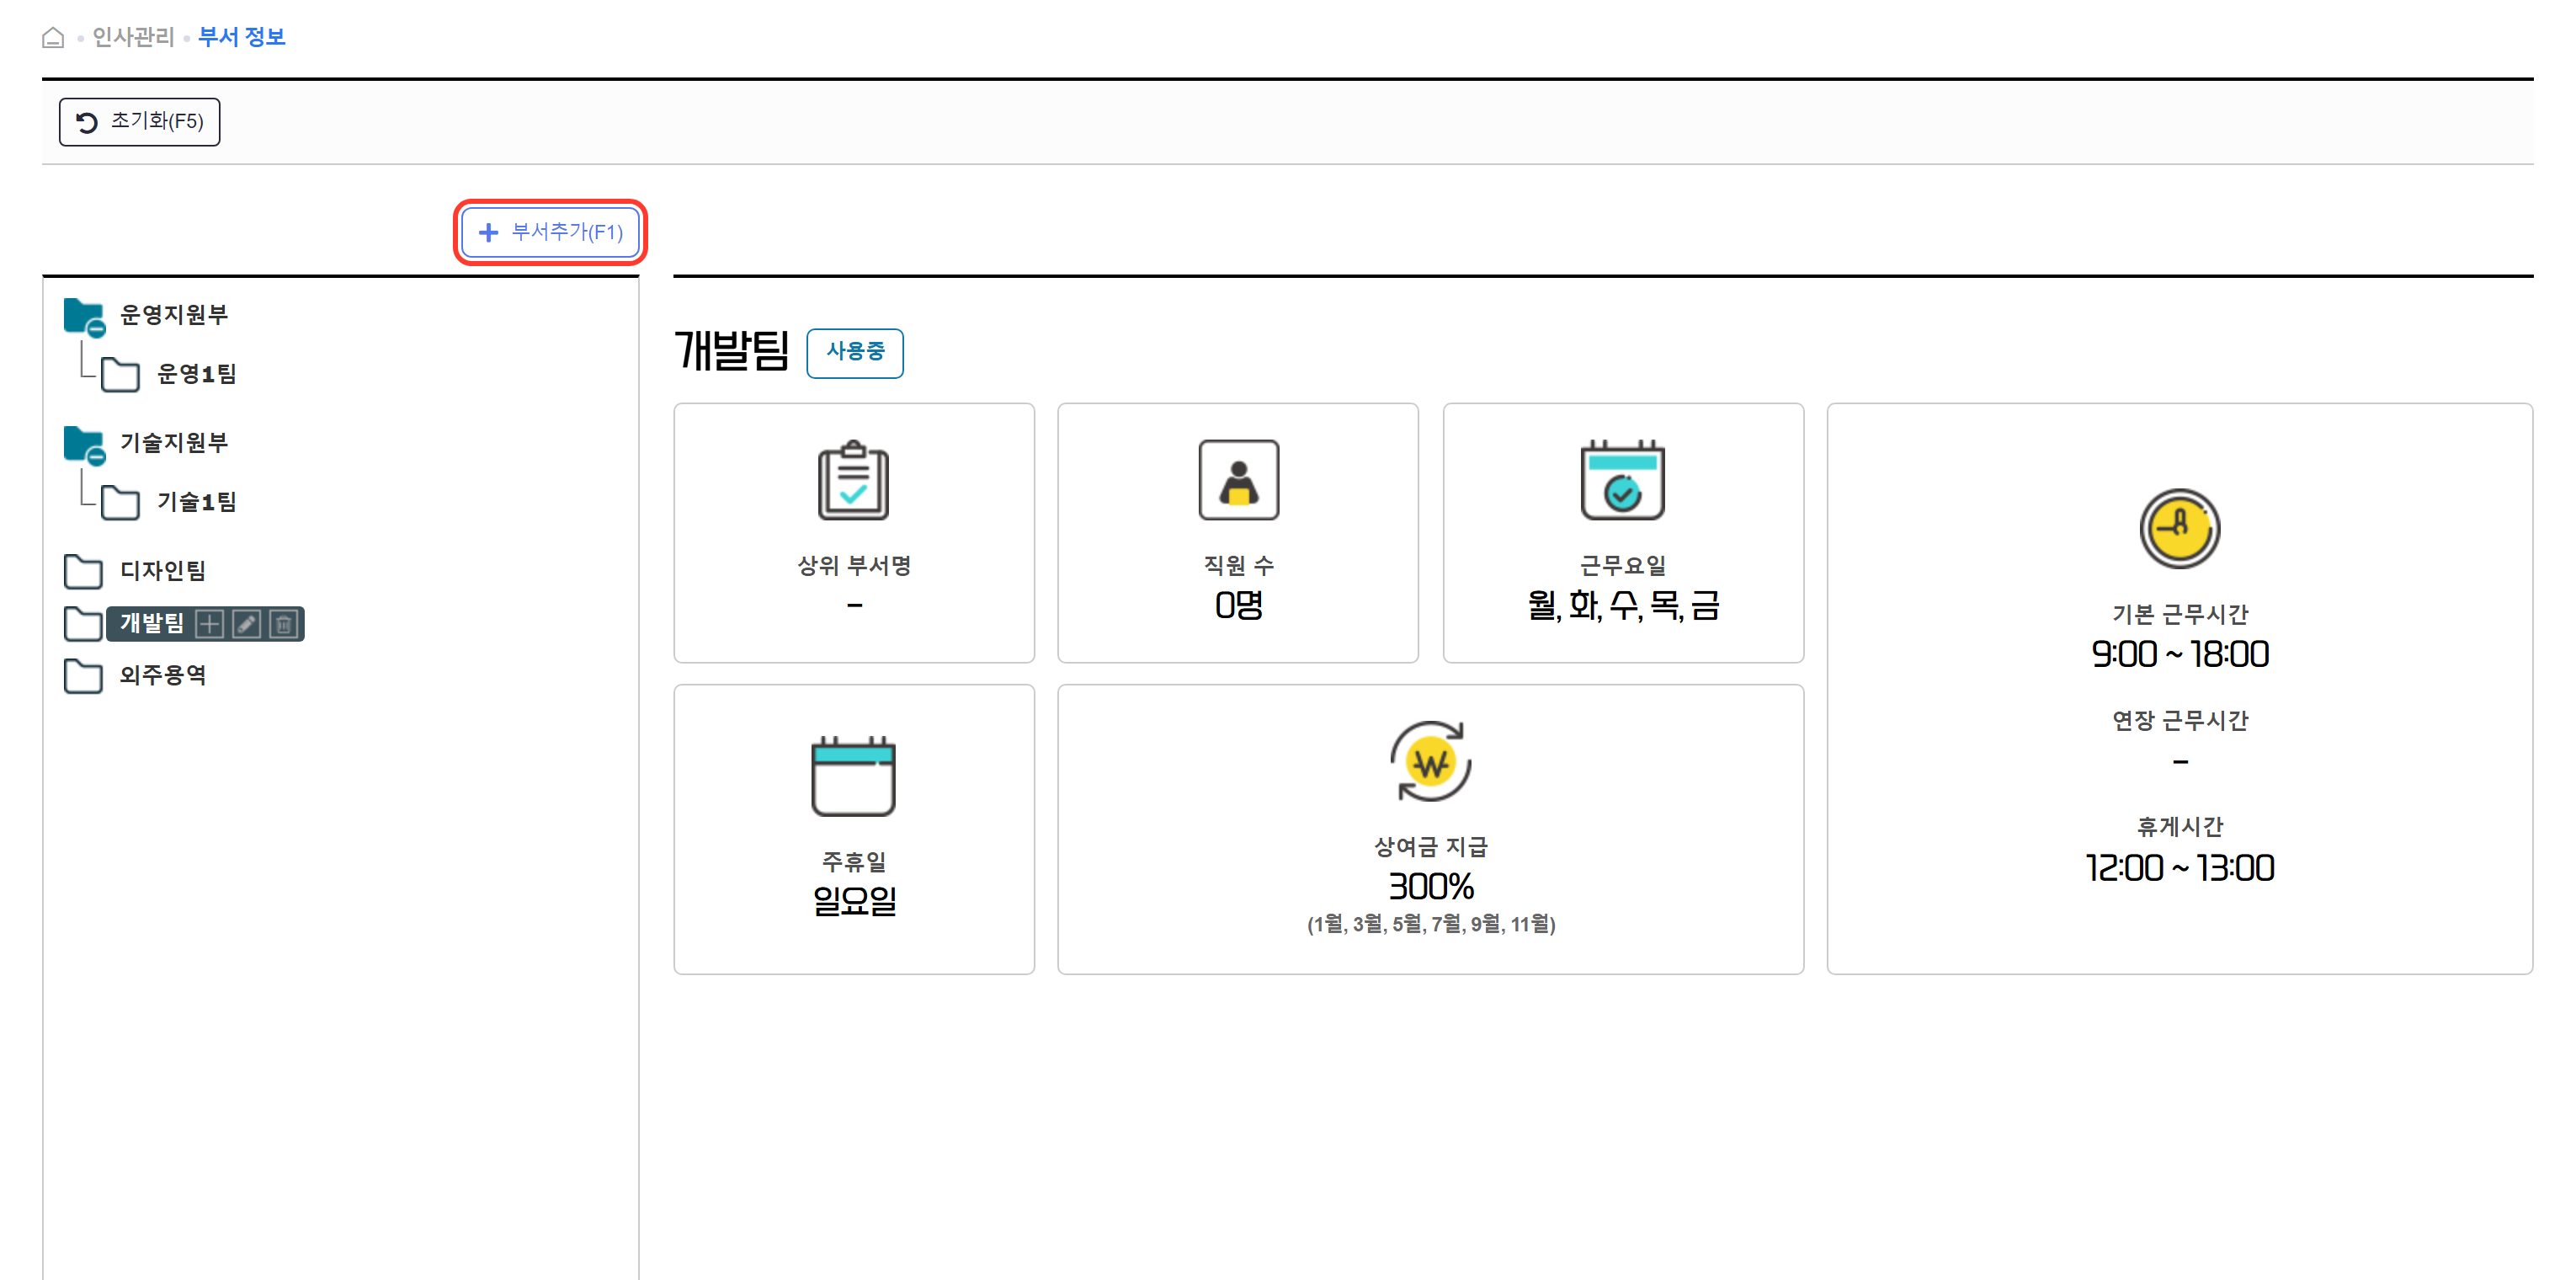The width and height of the screenshot is (2576, 1280).
Task: Click the clipboard icon for 상위 부서명
Action: click(853, 480)
